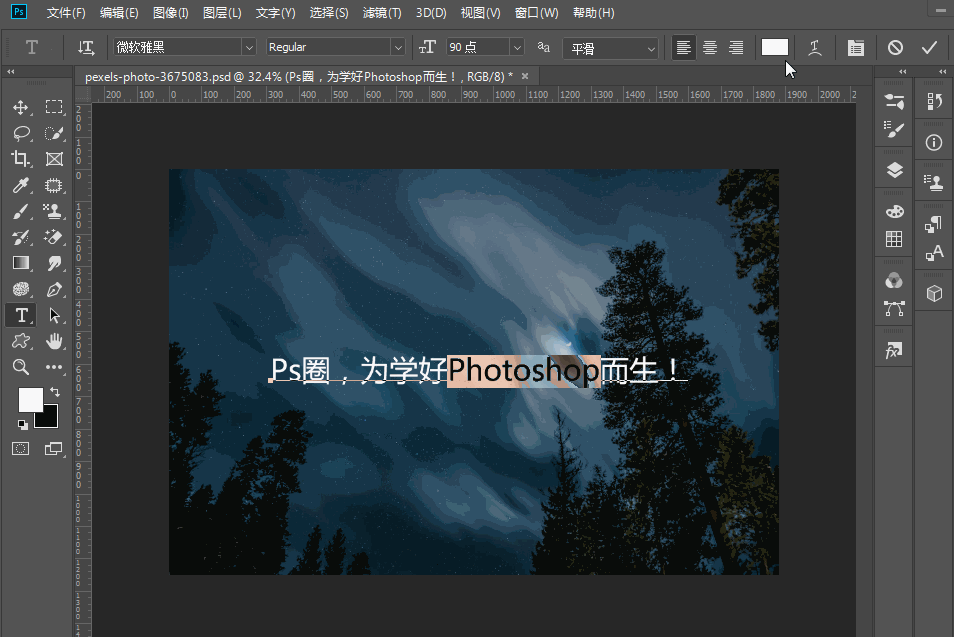This screenshot has width=954, height=637.
Task: Select the Sponge tool
Action: [x=21, y=289]
